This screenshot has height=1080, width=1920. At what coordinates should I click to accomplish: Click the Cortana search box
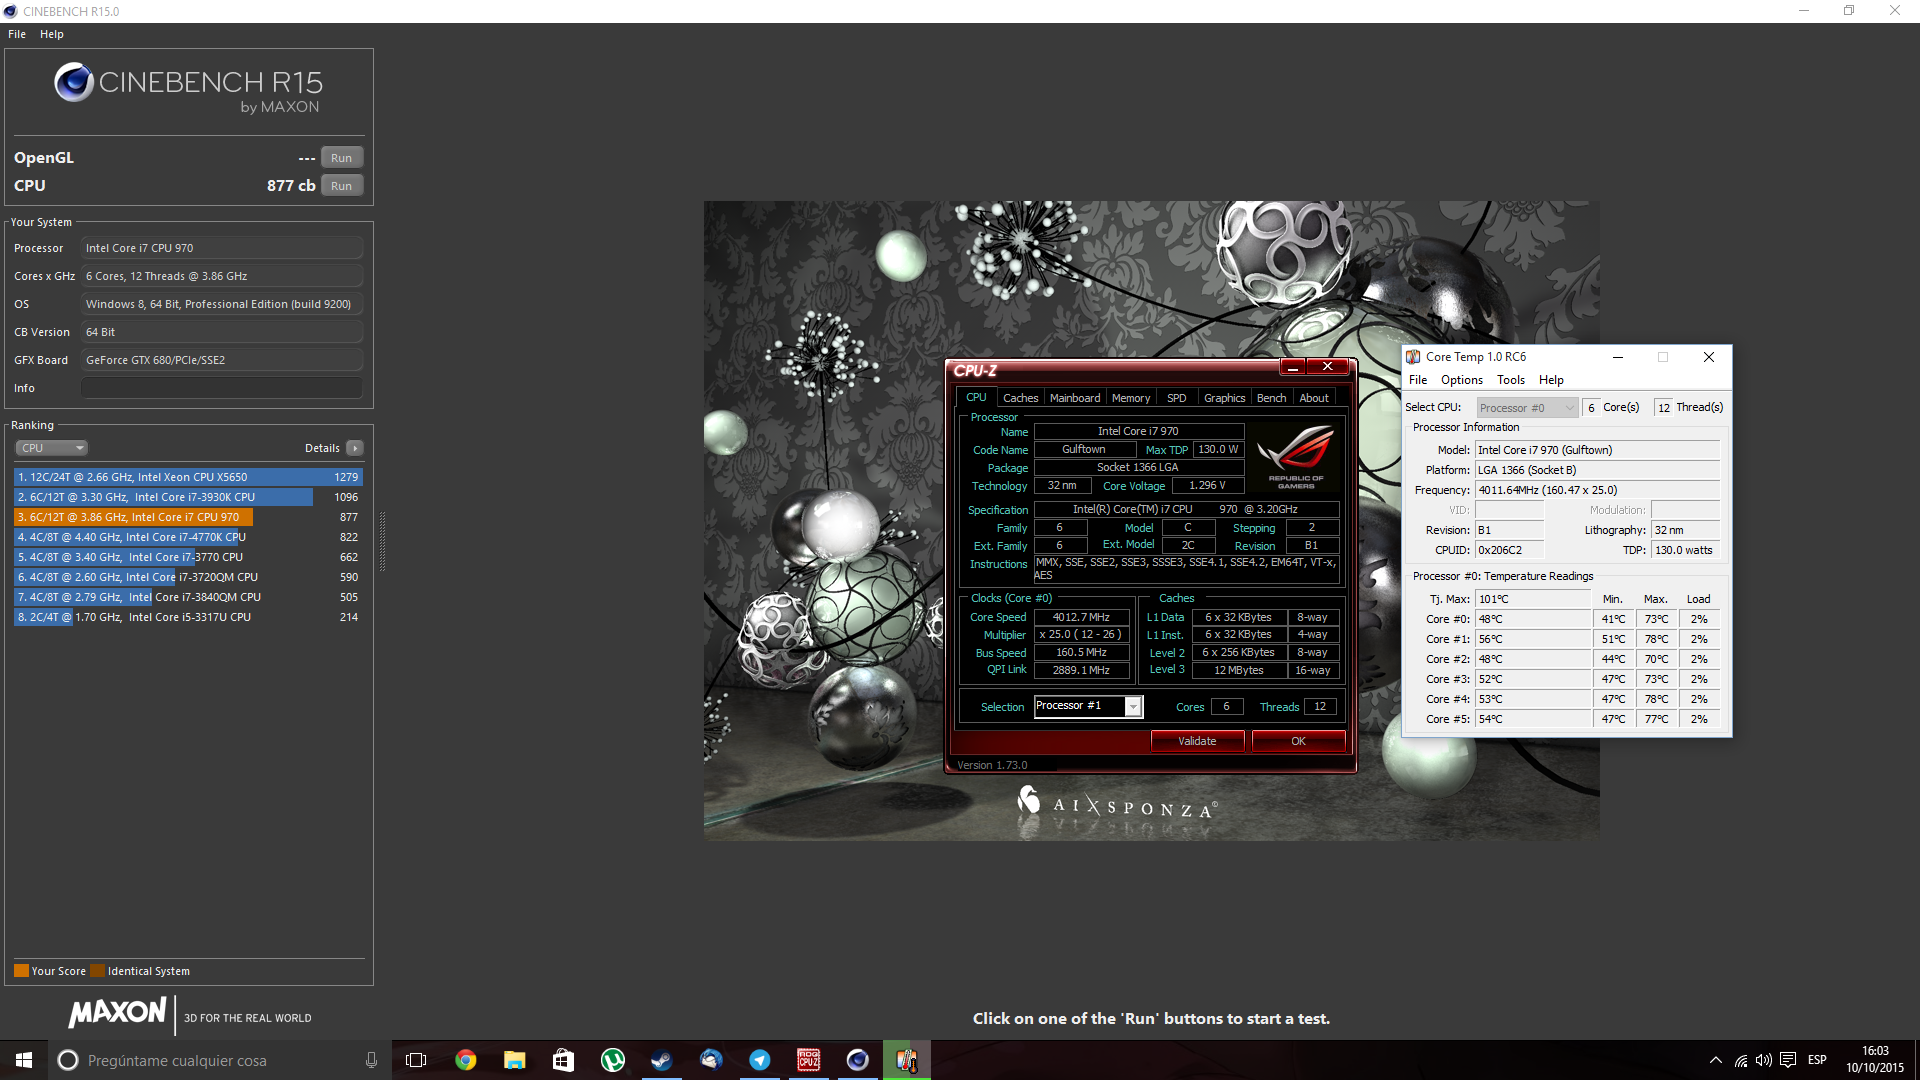(220, 1060)
